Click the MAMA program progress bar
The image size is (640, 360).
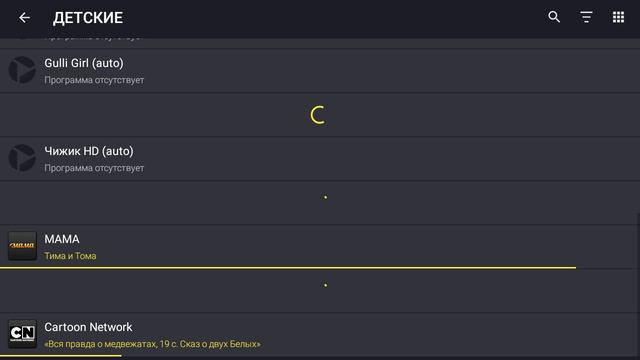tap(288, 268)
